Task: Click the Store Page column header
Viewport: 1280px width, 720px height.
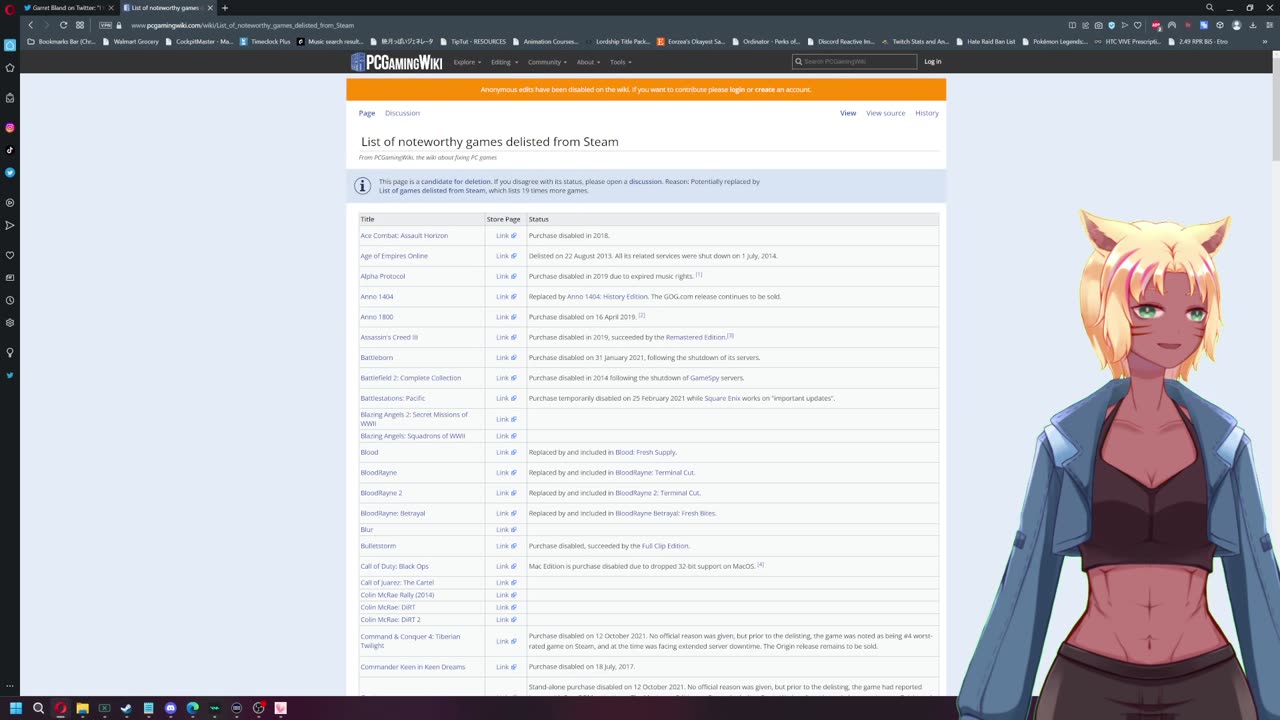Action: pos(503,219)
